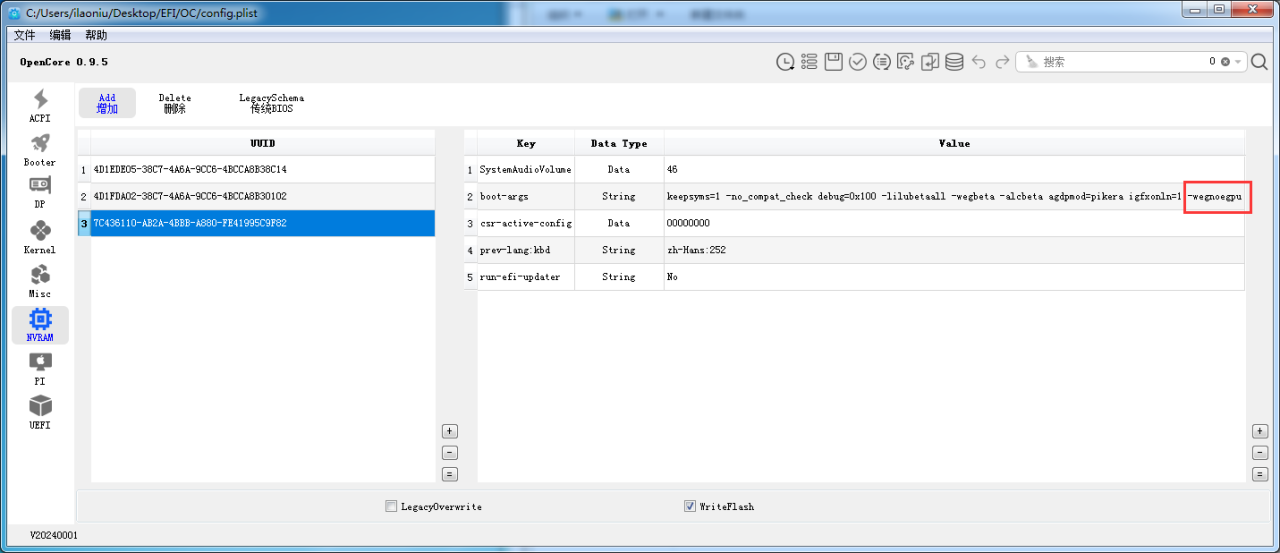
Task: Open the database stack icon
Action: 954,62
